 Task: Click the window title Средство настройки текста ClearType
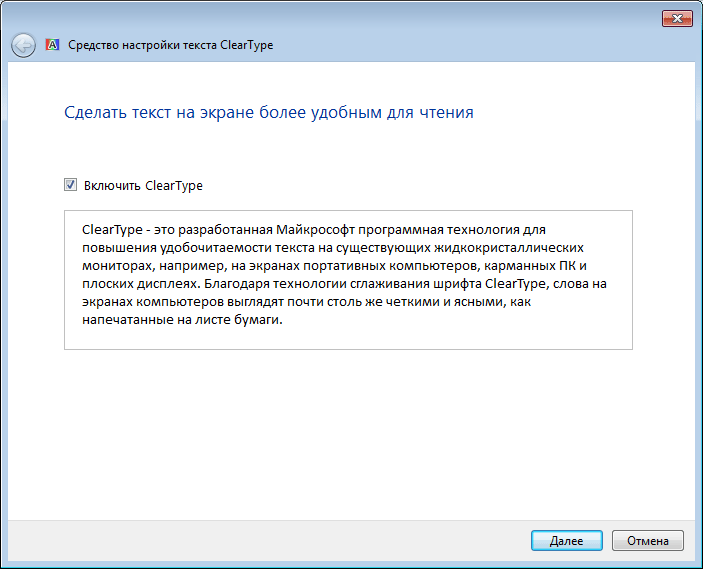(171, 45)
